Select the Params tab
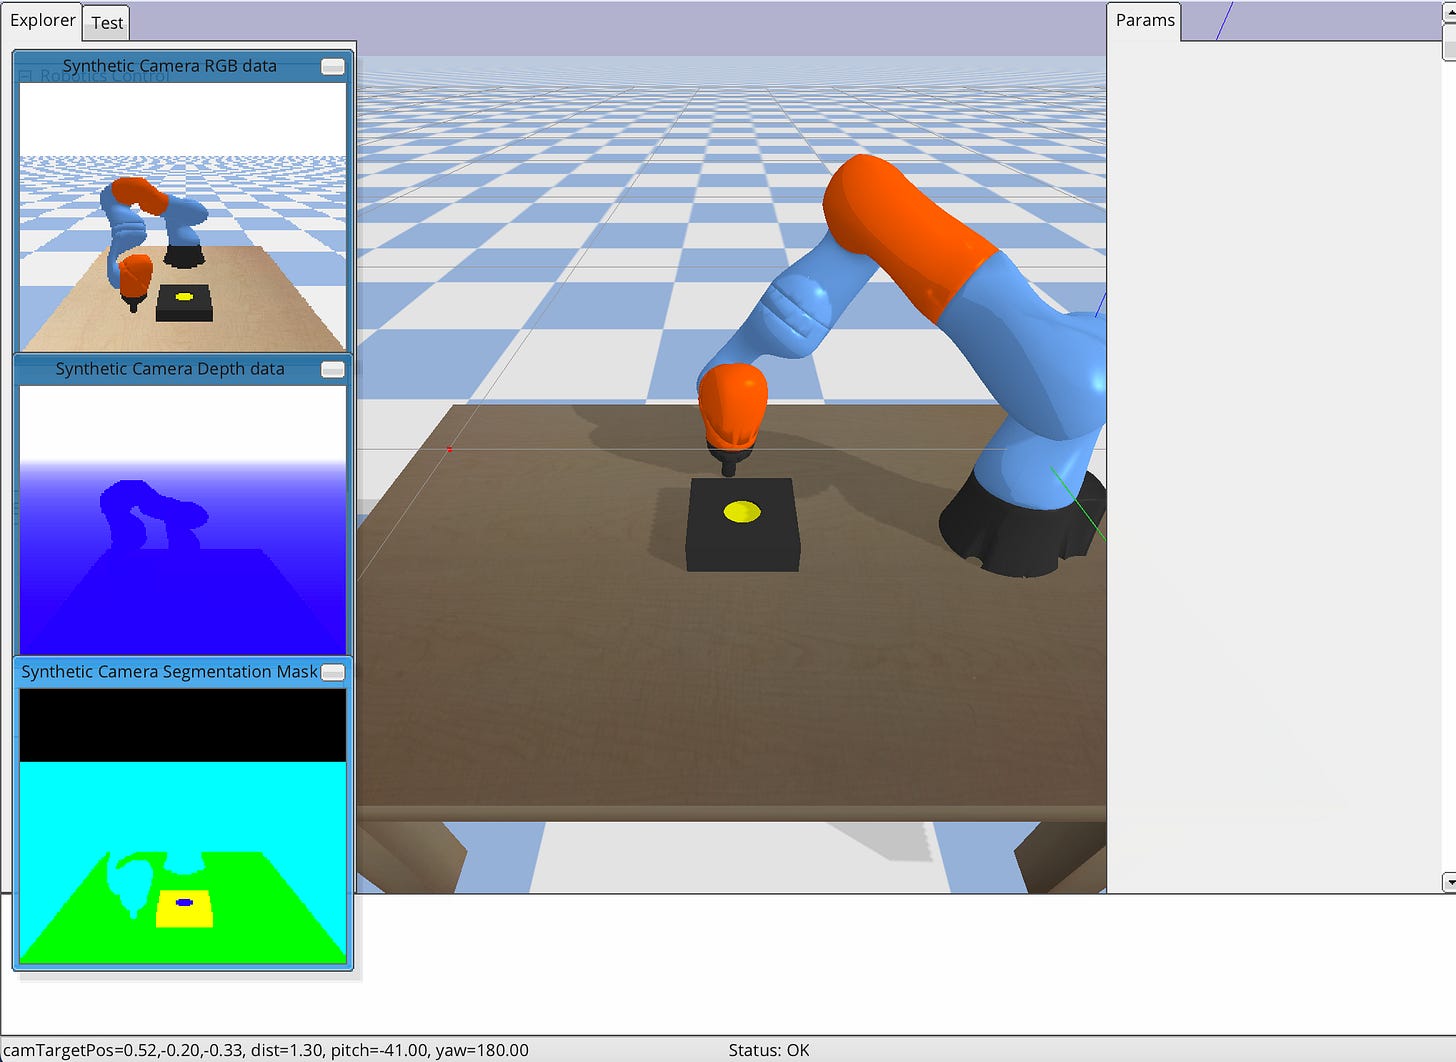 coord(1144,21)
